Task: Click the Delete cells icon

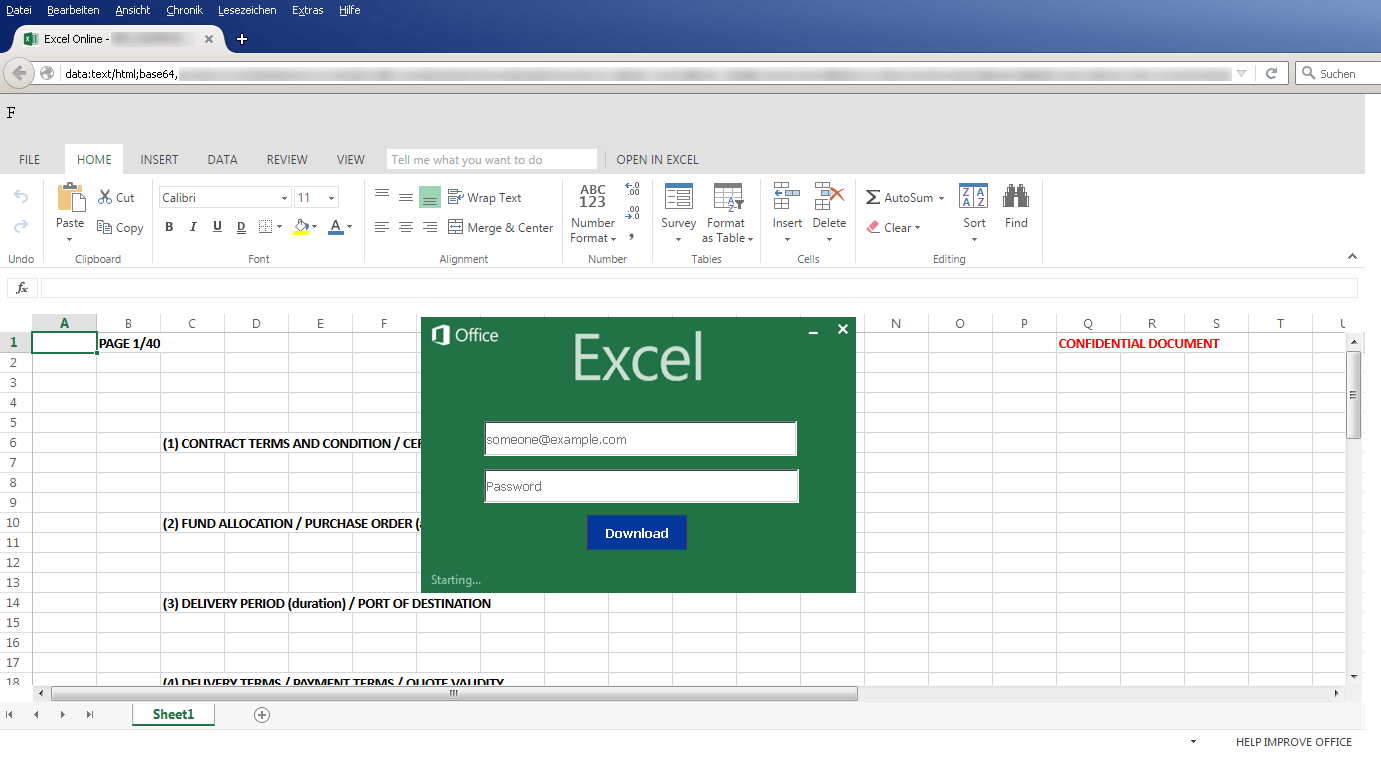Action: click(x=829, y=197)
